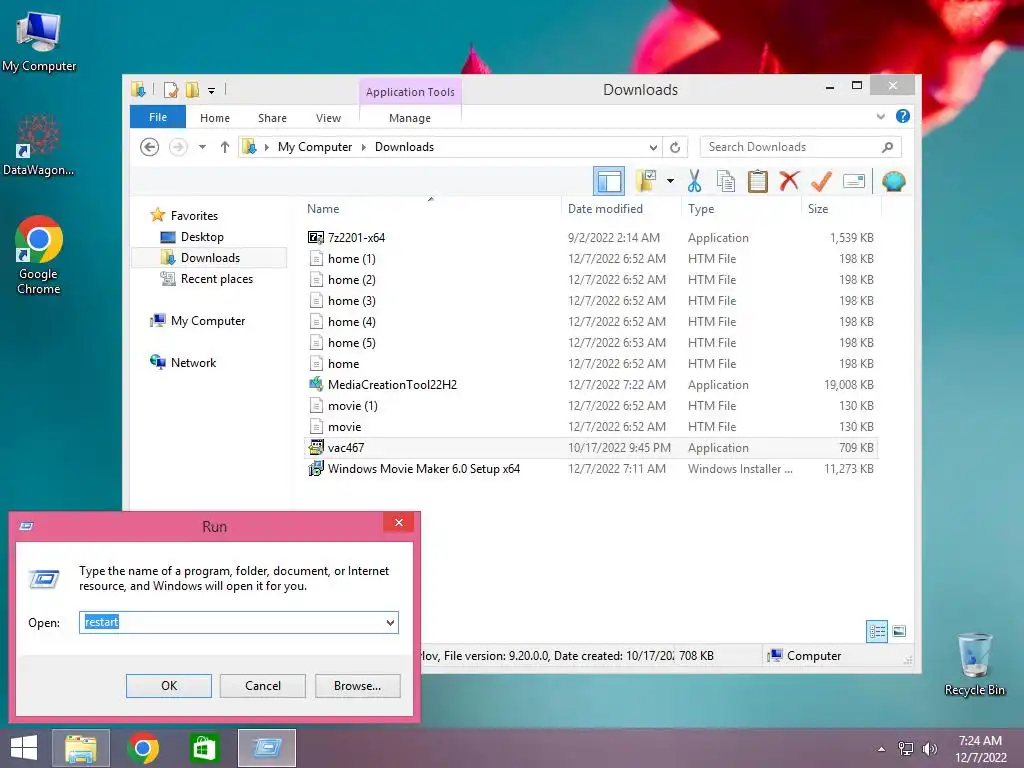The width and height of the screenshot is (1024, 768).
Task: Select Desktop in navigation pane
Action: tap(202, 236)
